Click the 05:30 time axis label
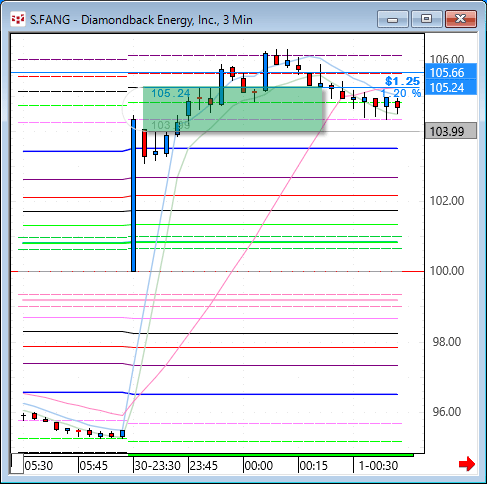The height and width of the screenshot is (484, 487). pos(39,466)
